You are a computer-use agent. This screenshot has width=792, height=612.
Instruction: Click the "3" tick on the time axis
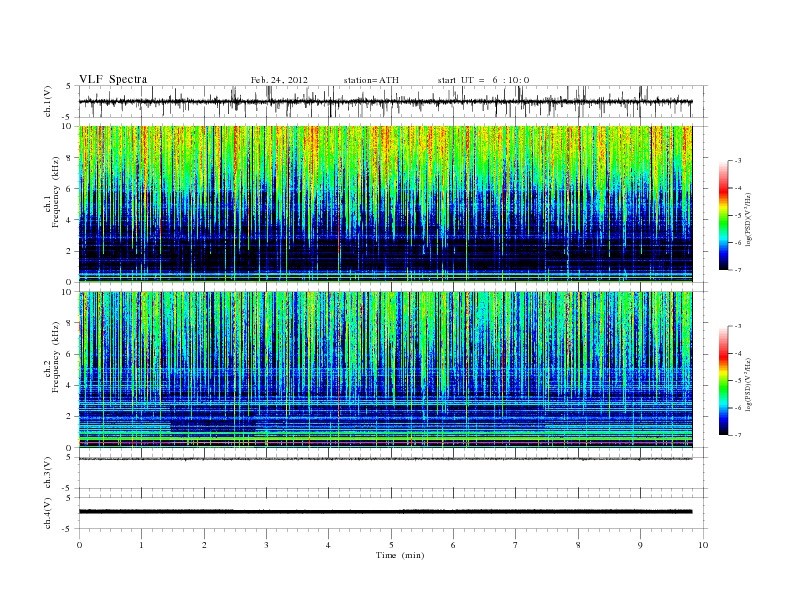point(266,545)
